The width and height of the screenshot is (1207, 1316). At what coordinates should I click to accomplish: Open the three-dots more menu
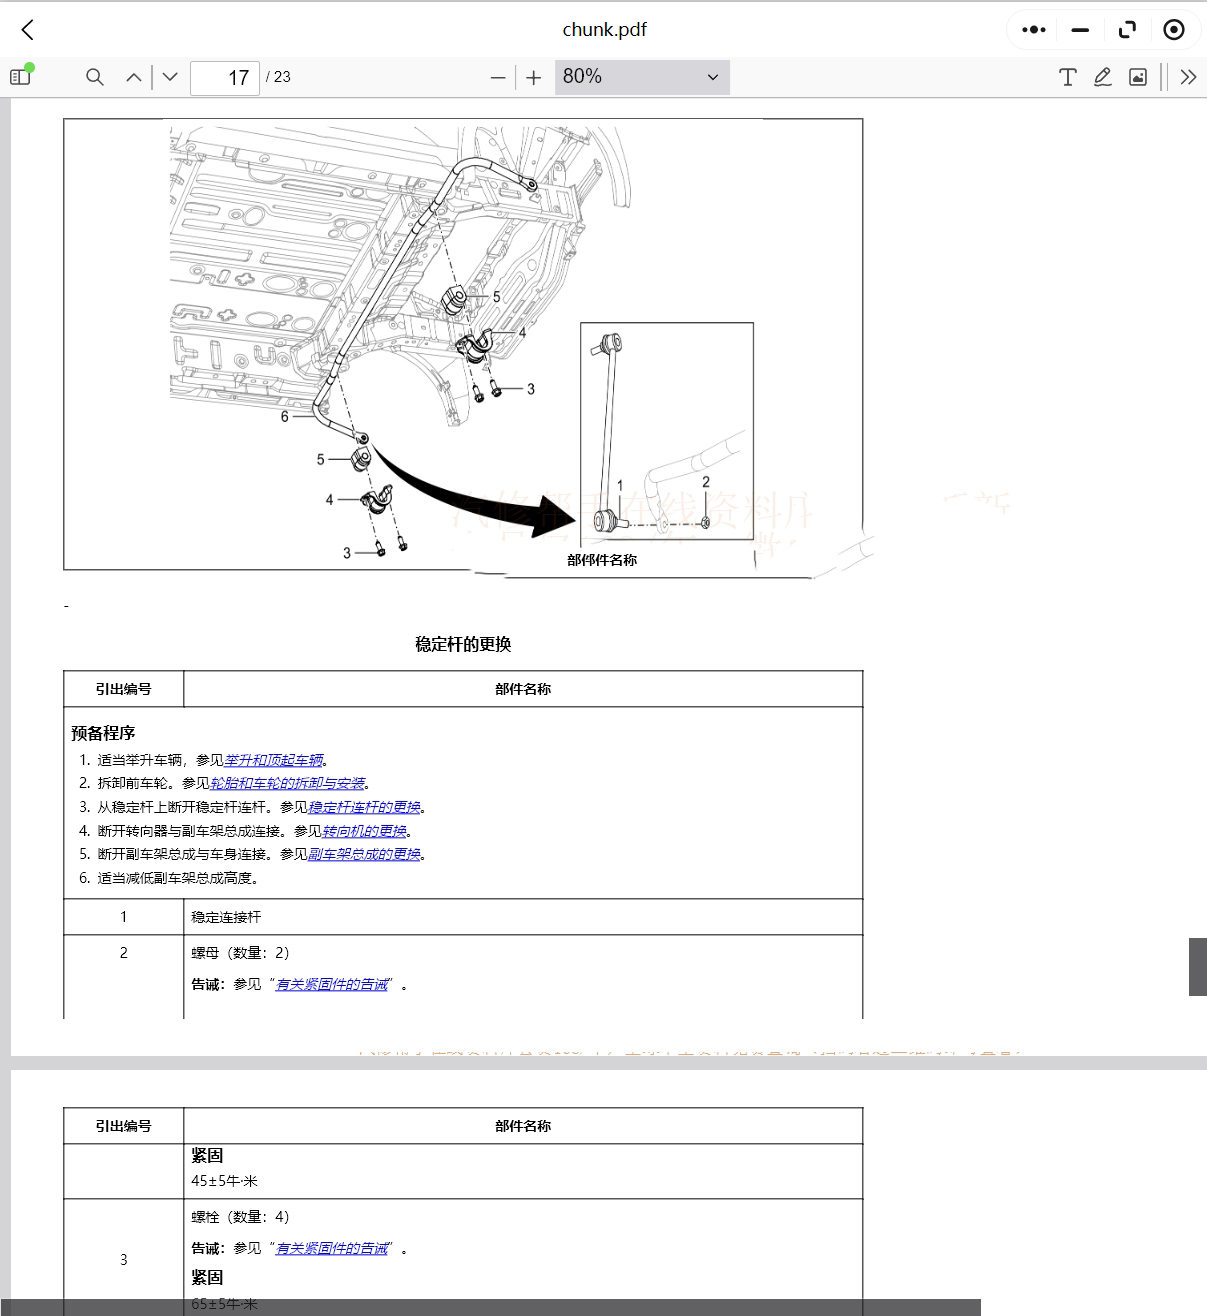[1033, 30]
